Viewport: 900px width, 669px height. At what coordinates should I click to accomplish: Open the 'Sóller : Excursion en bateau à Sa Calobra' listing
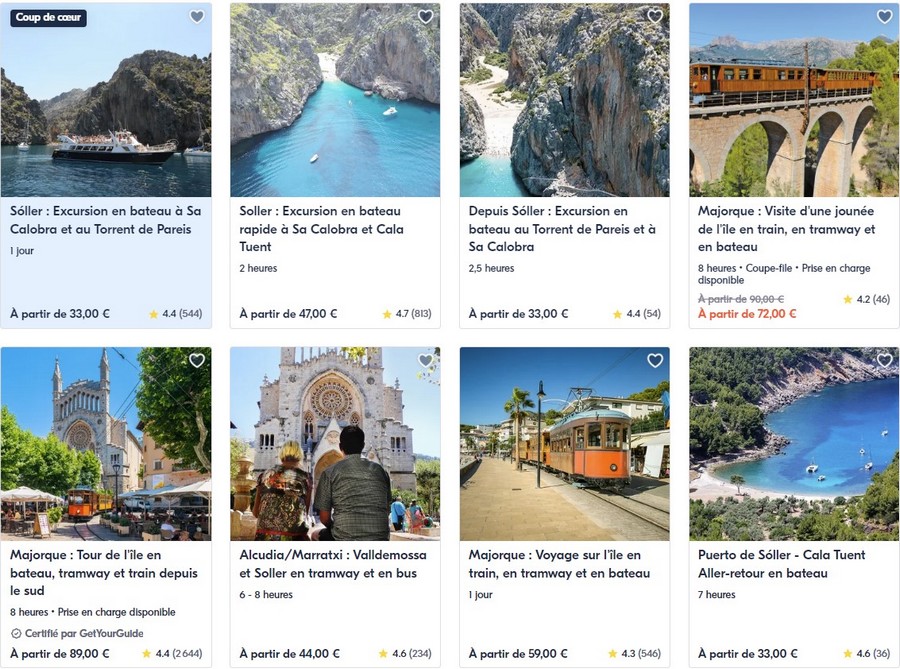pos(104,220)
